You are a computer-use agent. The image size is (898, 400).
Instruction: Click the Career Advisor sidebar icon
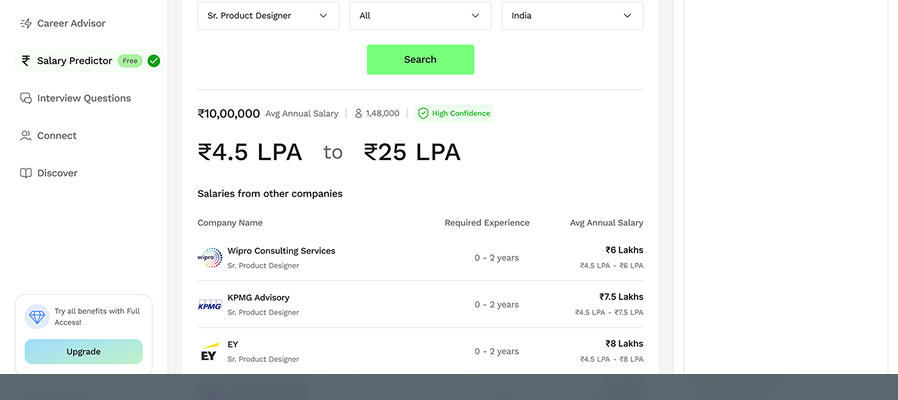[x=26, y=23]
